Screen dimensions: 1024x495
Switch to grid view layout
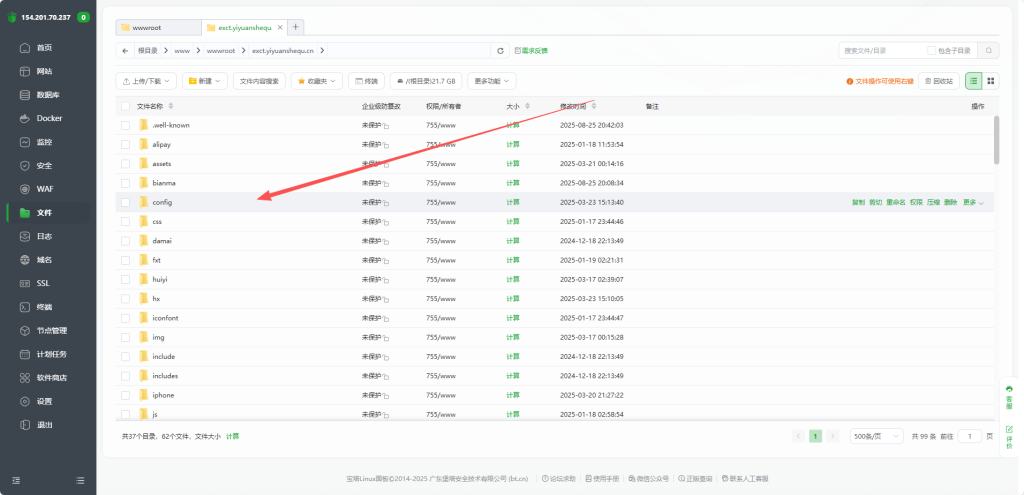click(x=990, y=81)
